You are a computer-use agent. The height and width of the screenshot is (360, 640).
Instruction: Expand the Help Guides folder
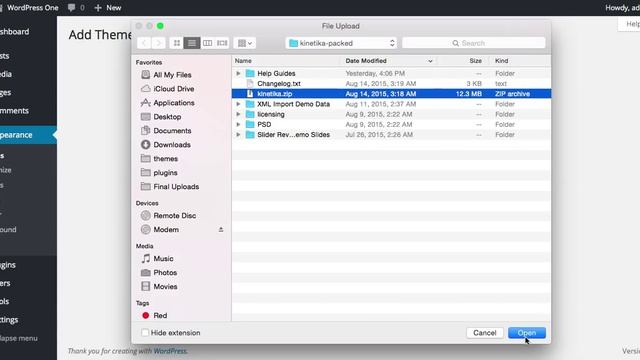238,73
